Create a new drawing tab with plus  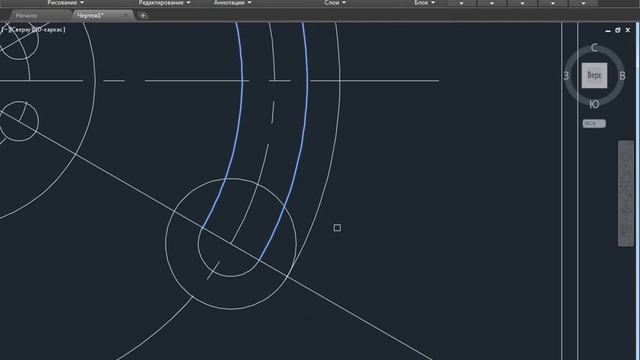(x=143, y=16)
